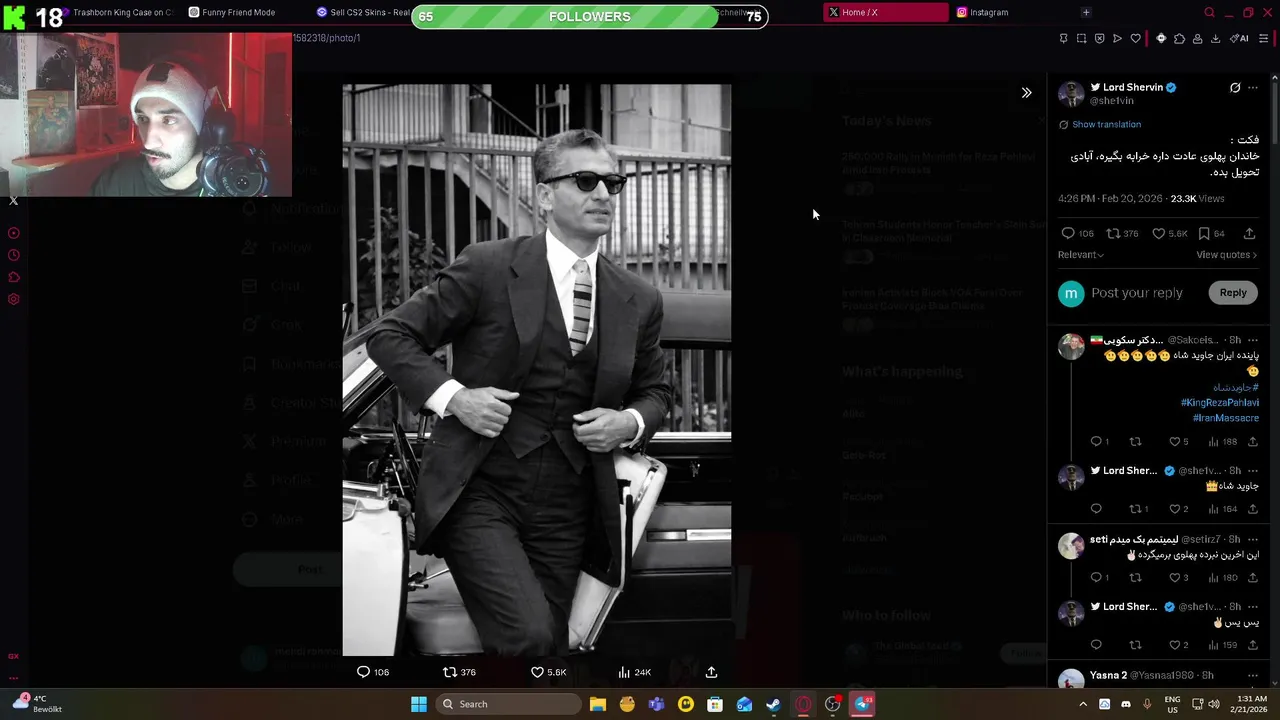Open File Explorer from the taskbar
This screenshot has width=1280, height=720.
pos(597,704)
